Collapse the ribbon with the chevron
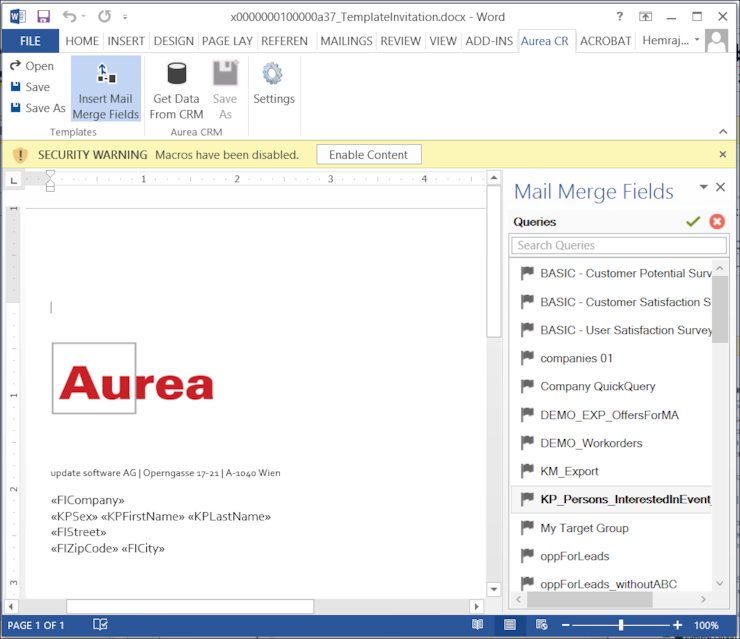The height and width of the screenshot is (639, 740). [x=723, y=132]
